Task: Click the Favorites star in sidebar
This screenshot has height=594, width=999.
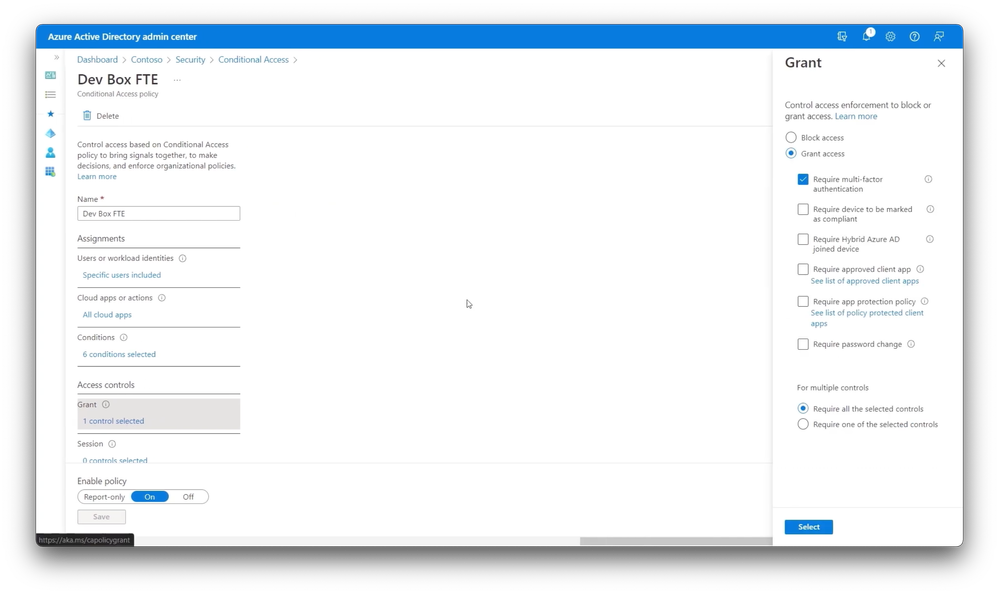Action: [x=50, y=113]
